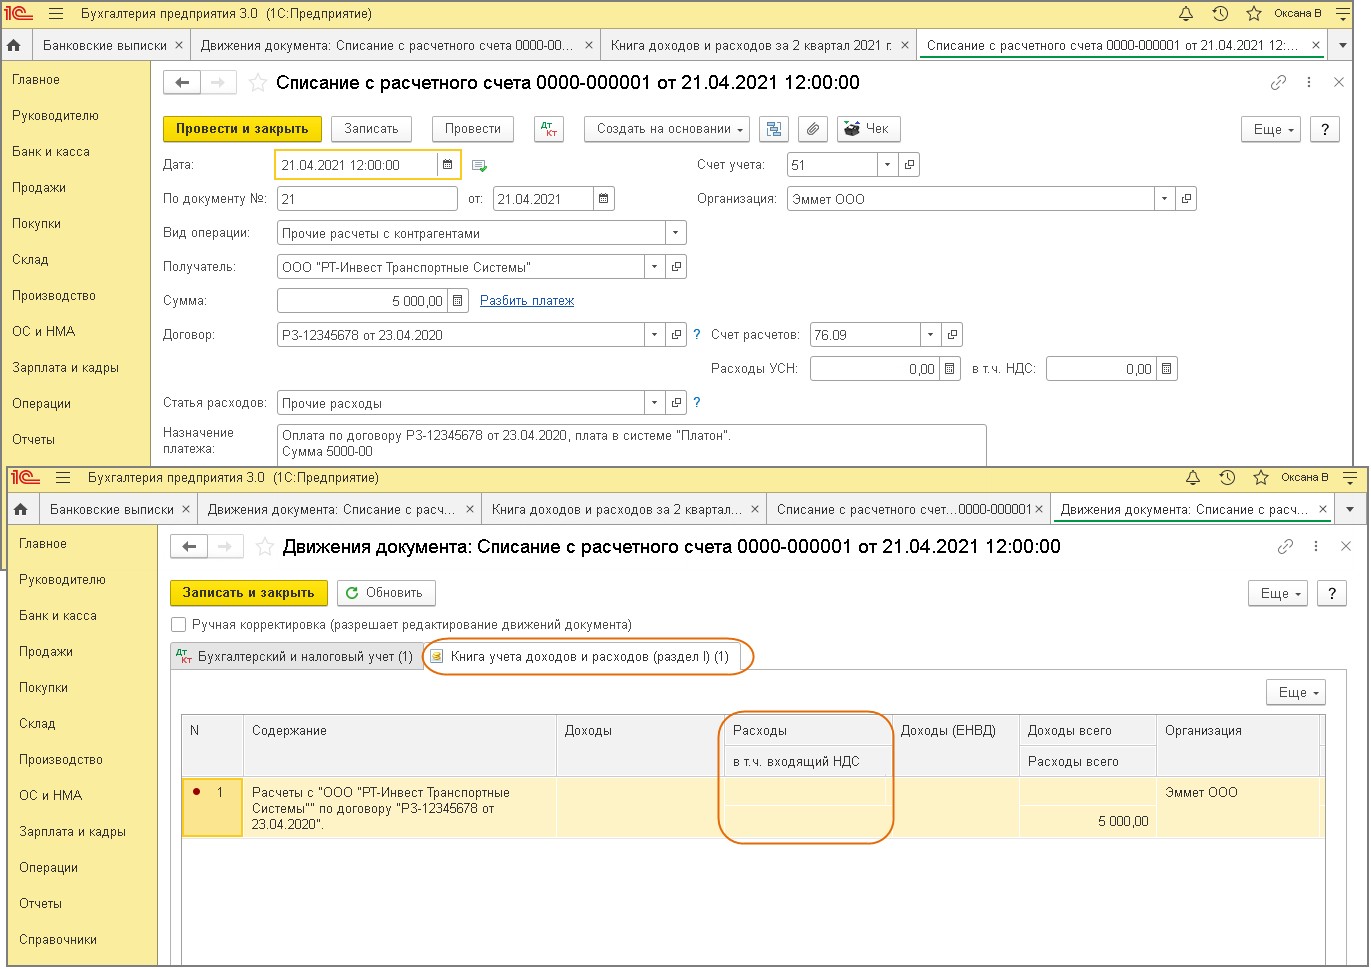This screenshot has width=1371, height=969.
Task: Open calendar picker for Дата field
Action: click(447, 165)
